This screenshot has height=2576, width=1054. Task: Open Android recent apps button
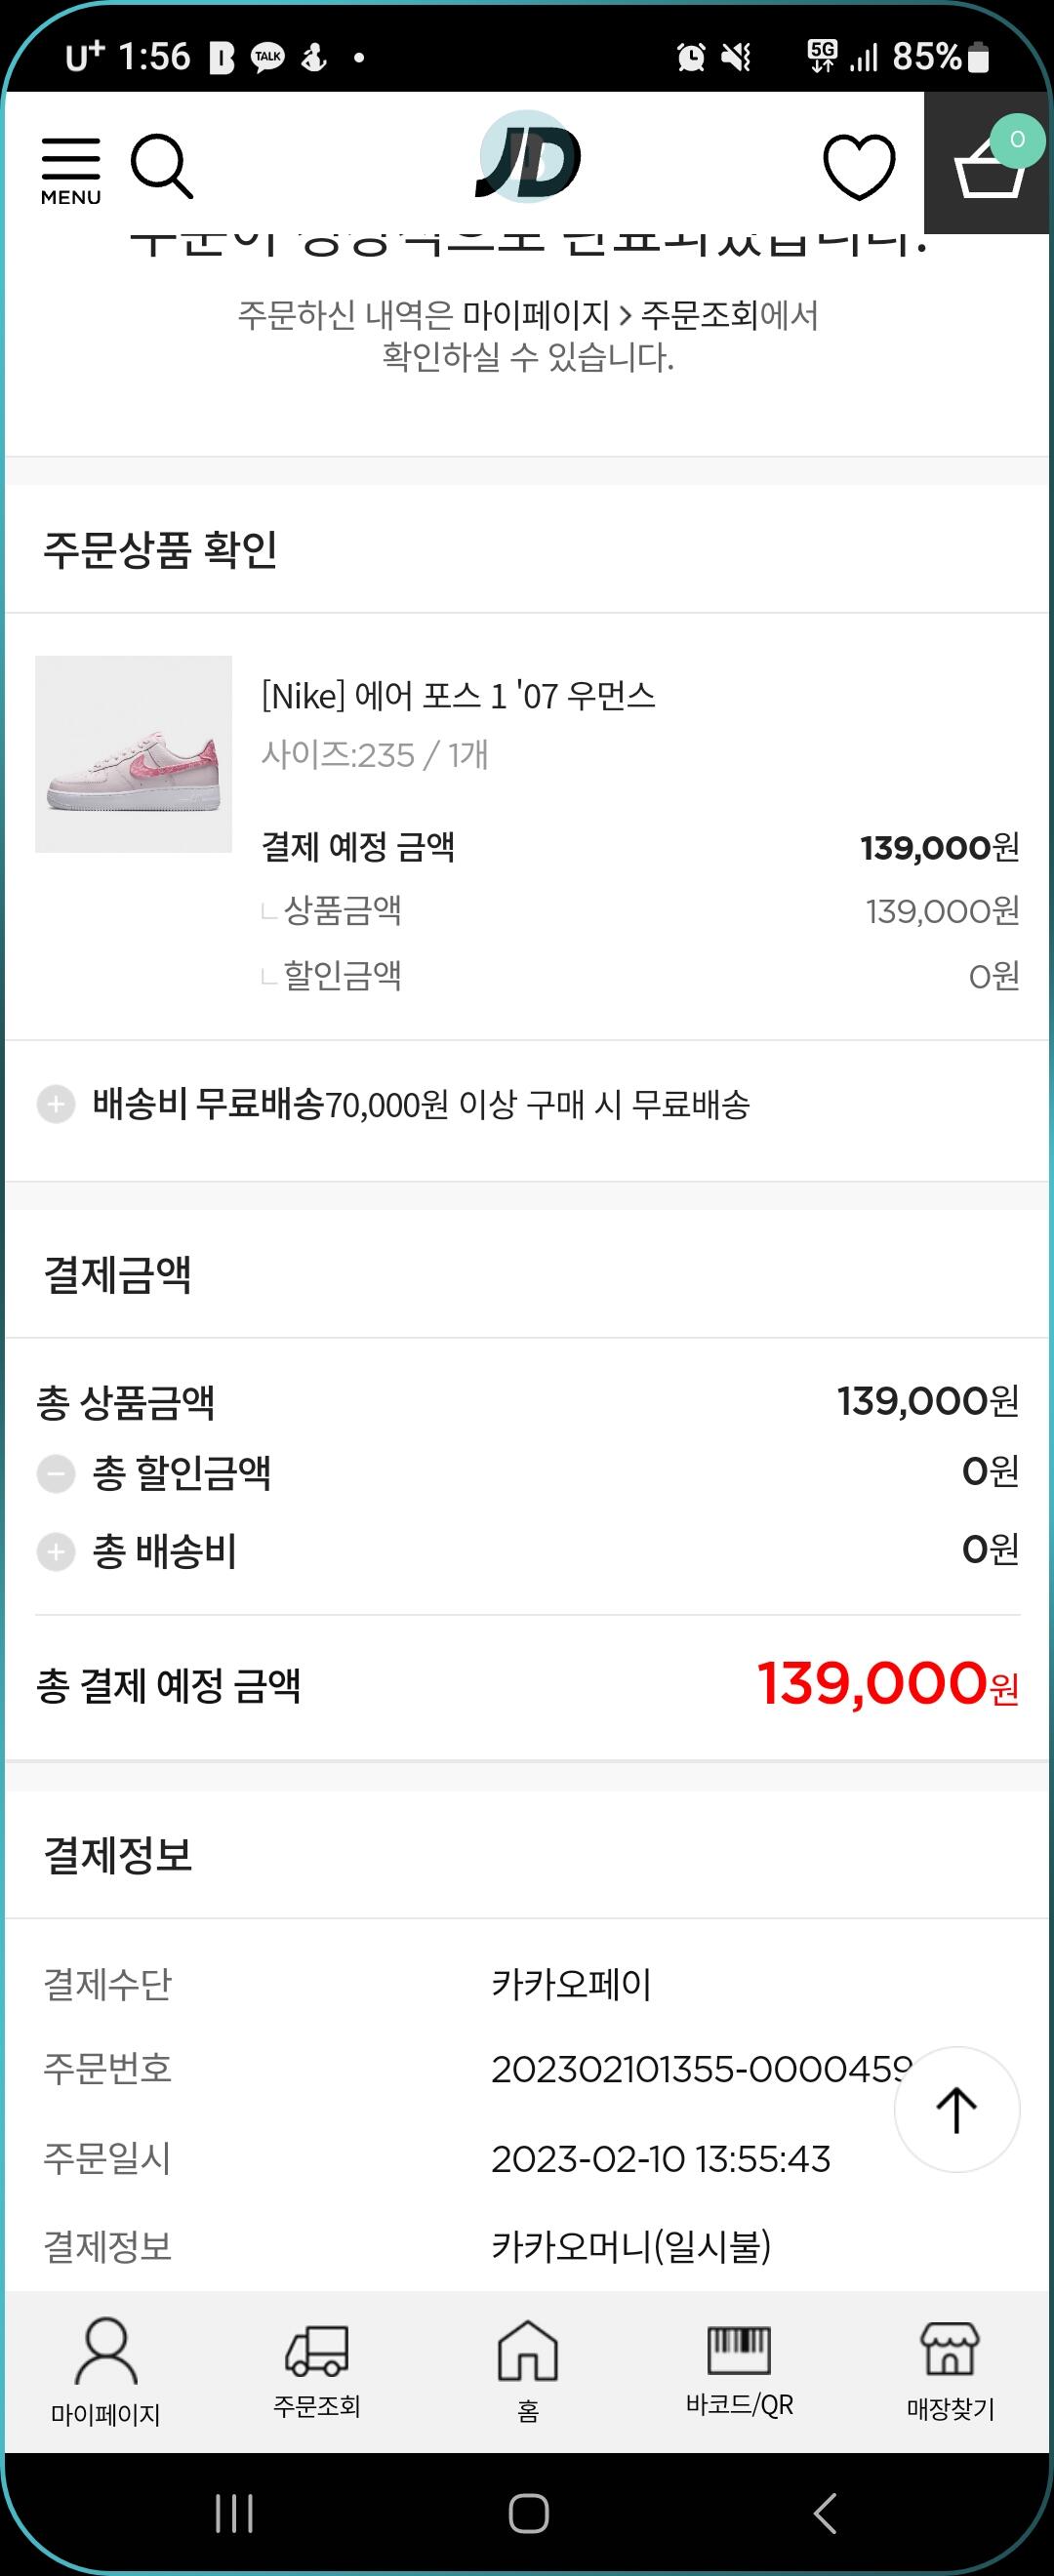(234, 2513)
